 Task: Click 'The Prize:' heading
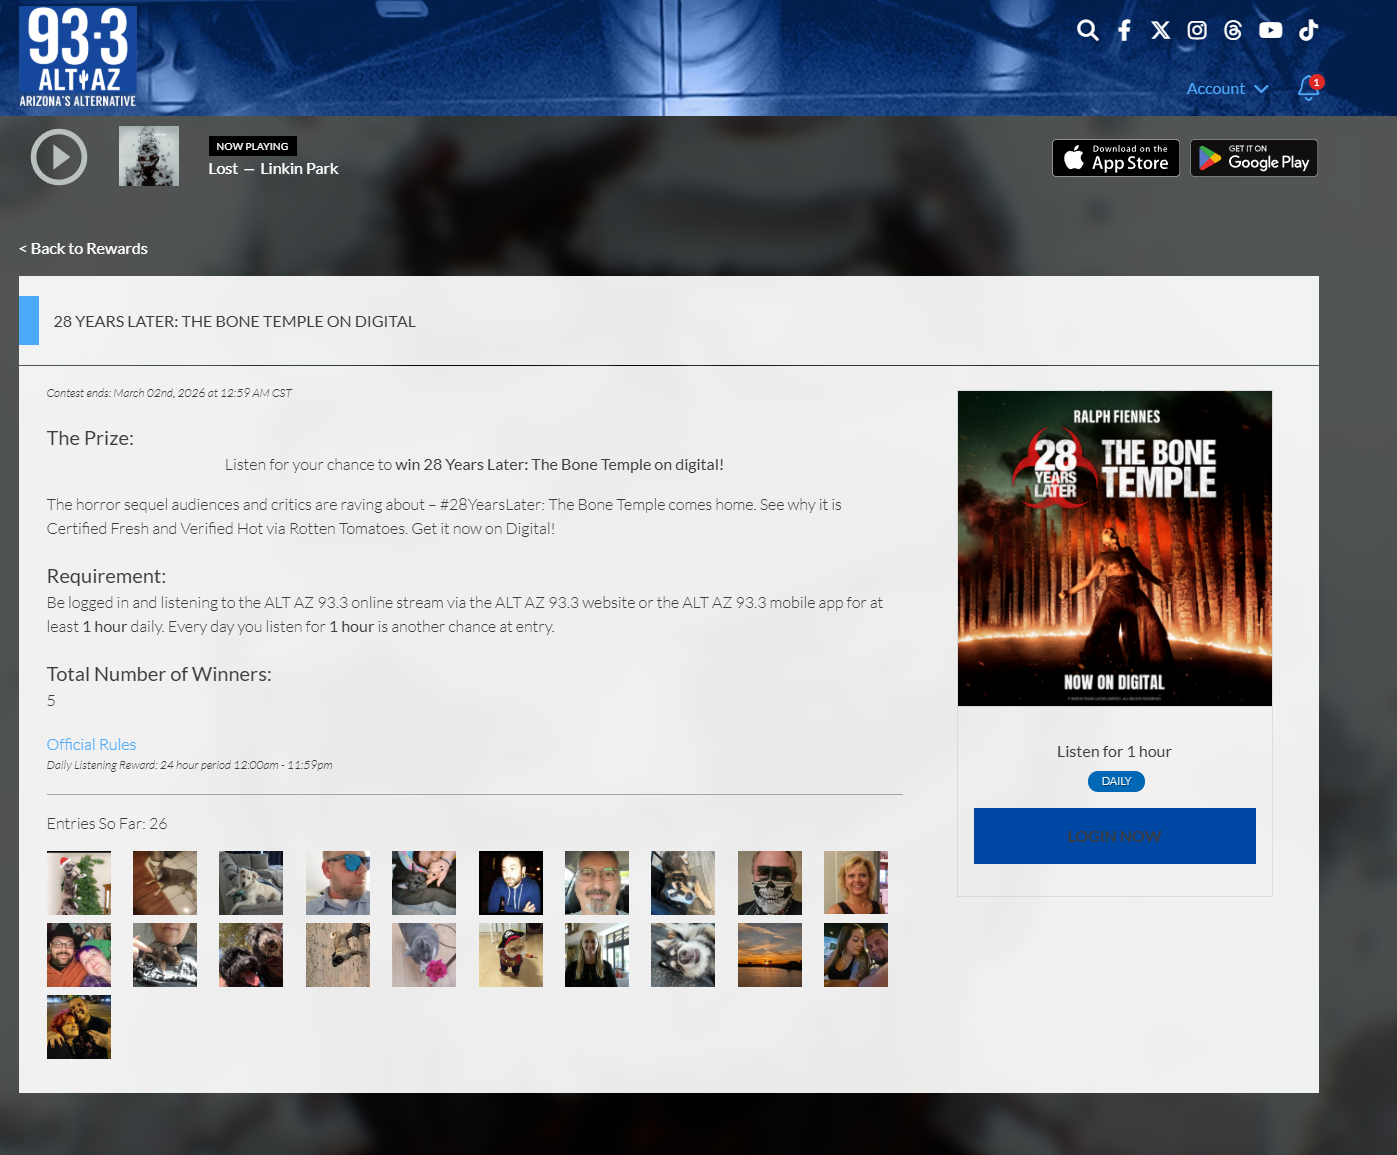click(90, 439)
